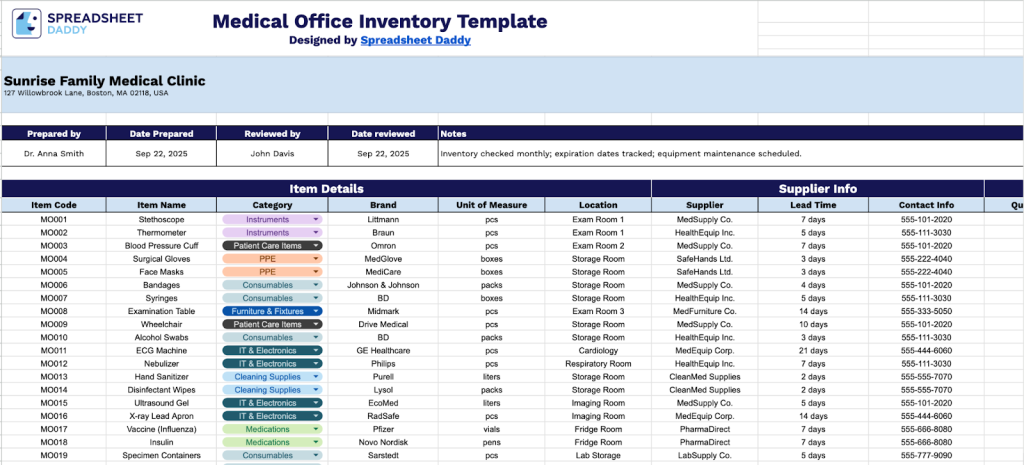The width and height of the screenshot is (1024, 465).
Task: Click the Respiratory Room location cell
Action: click(598, 364)
